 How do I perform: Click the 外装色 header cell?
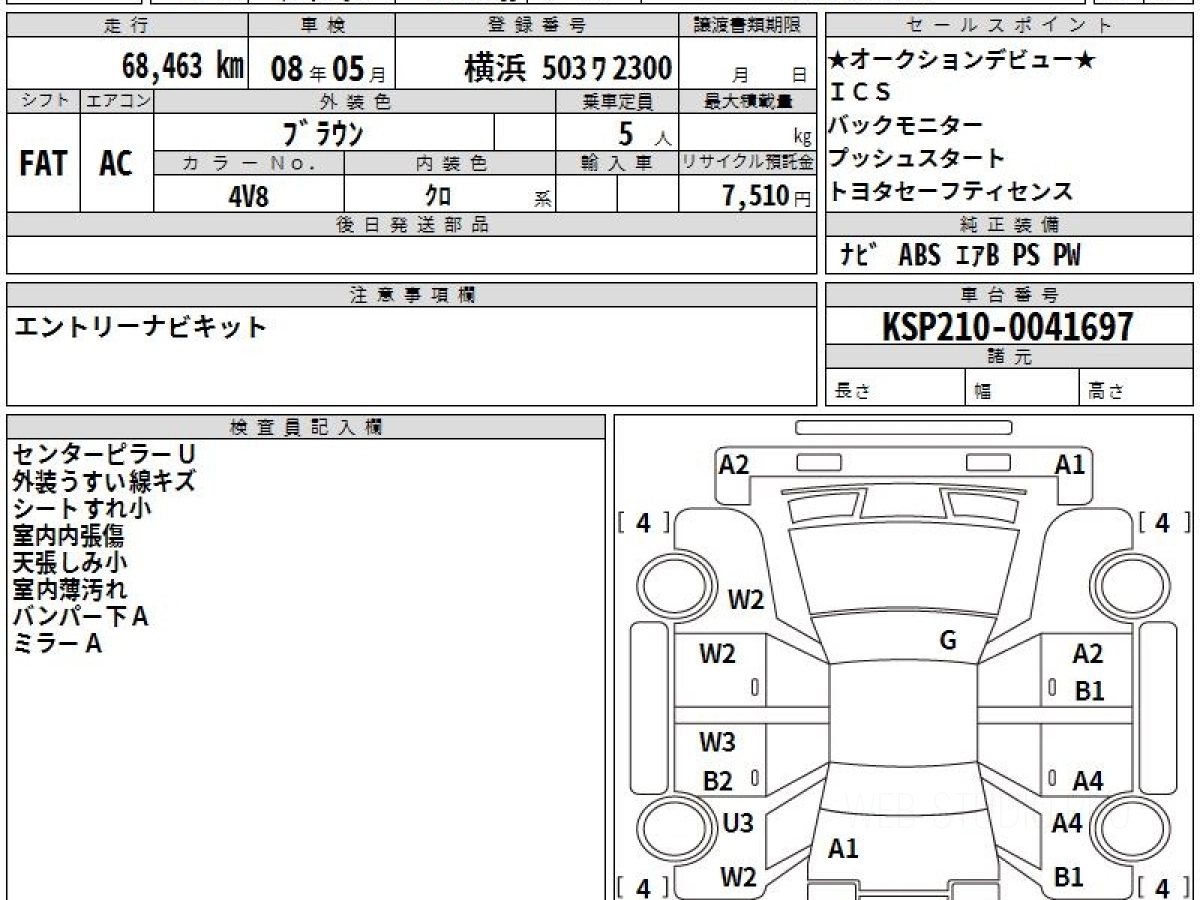coord(355,102)
